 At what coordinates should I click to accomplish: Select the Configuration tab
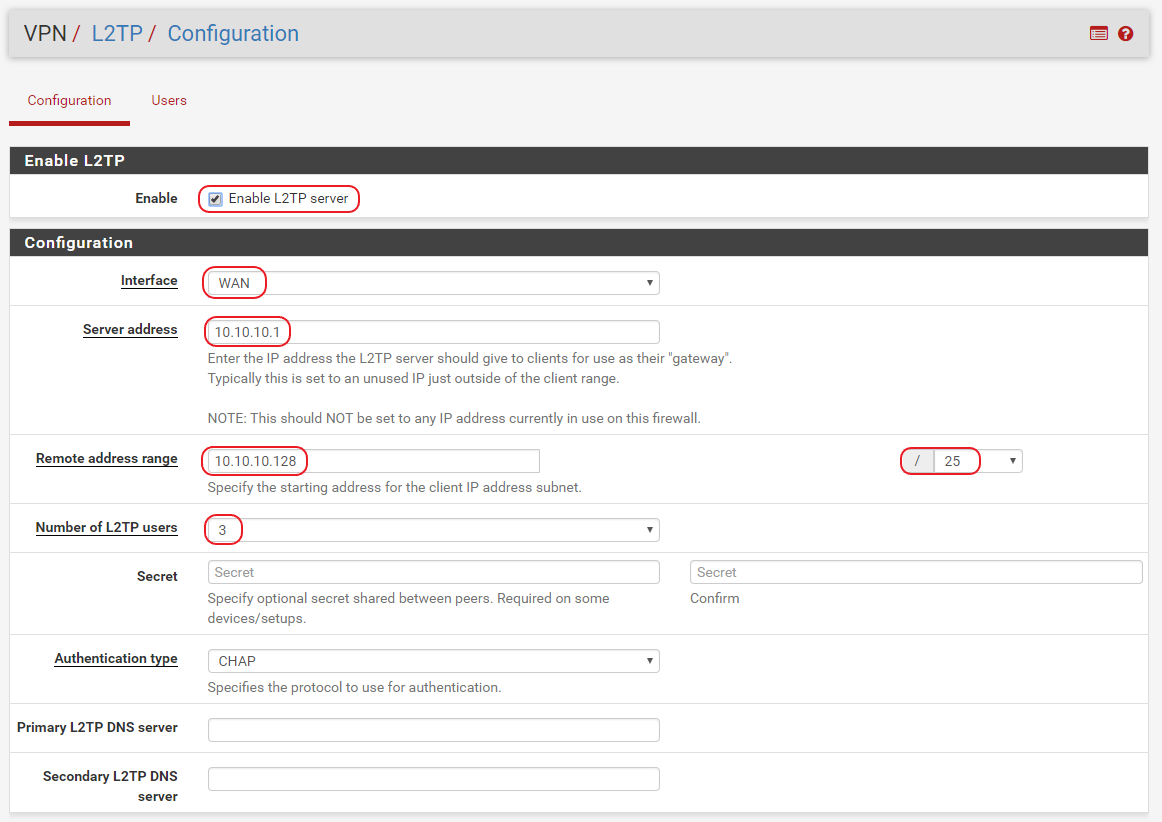[70, 100]
